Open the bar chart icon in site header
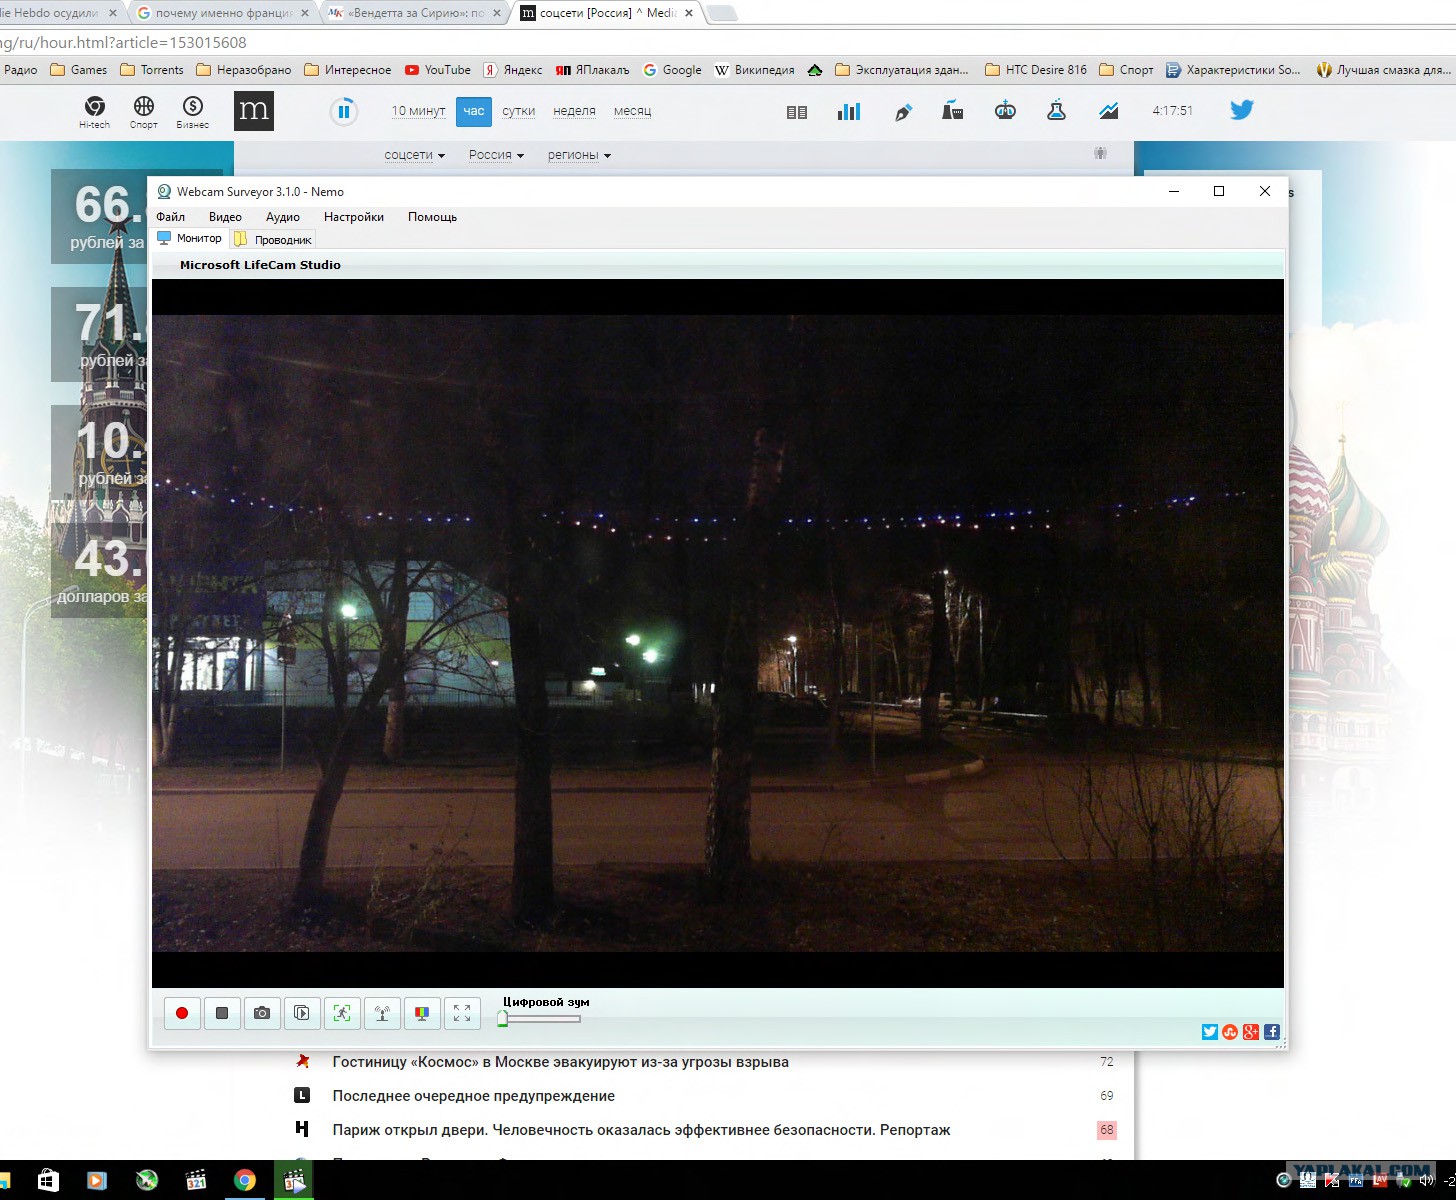This screenshot has width=1456, height=1200. coord(849,111)
